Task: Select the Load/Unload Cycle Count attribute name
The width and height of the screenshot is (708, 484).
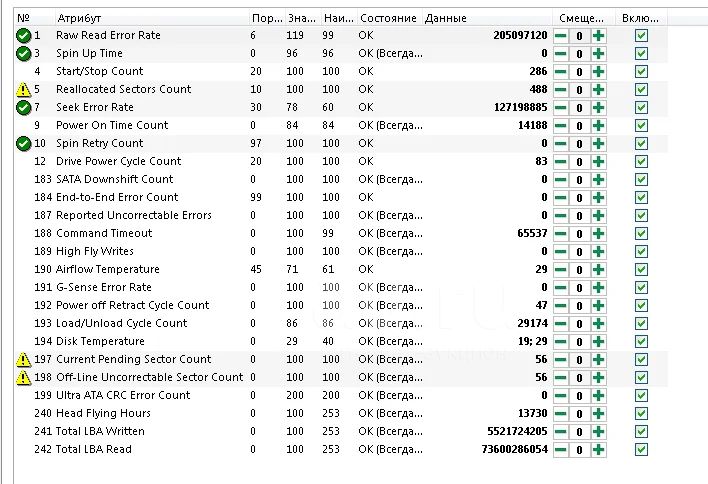Action: (121, 323)
